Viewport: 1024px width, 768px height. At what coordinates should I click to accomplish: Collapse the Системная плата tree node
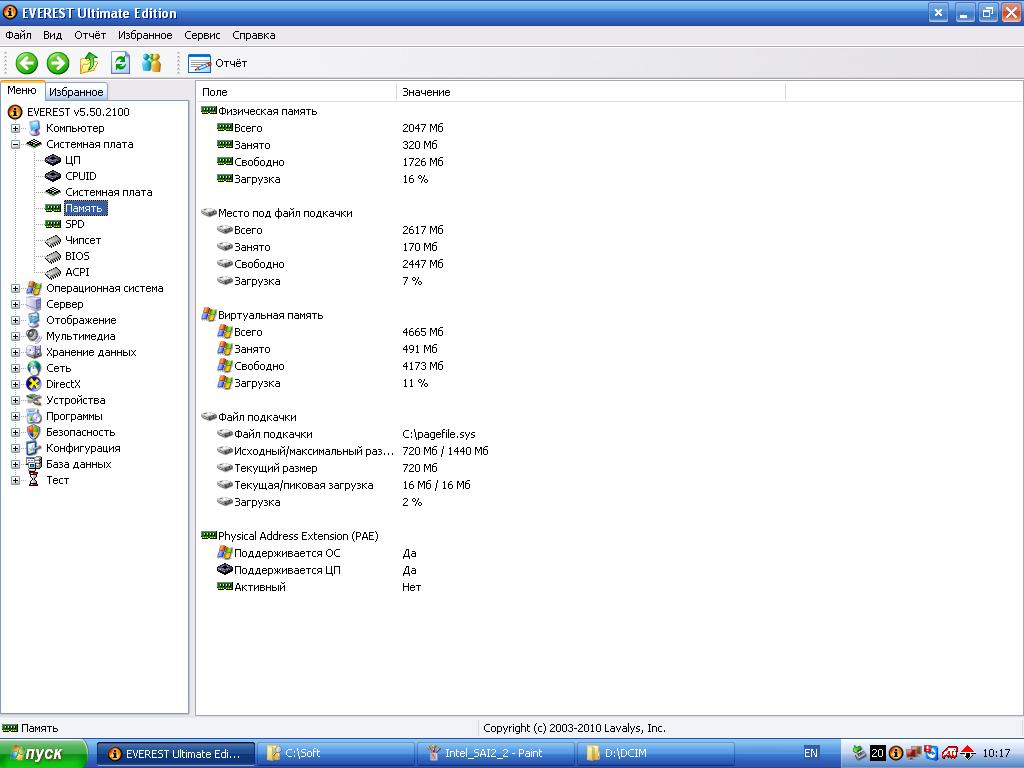pos(15,144)
